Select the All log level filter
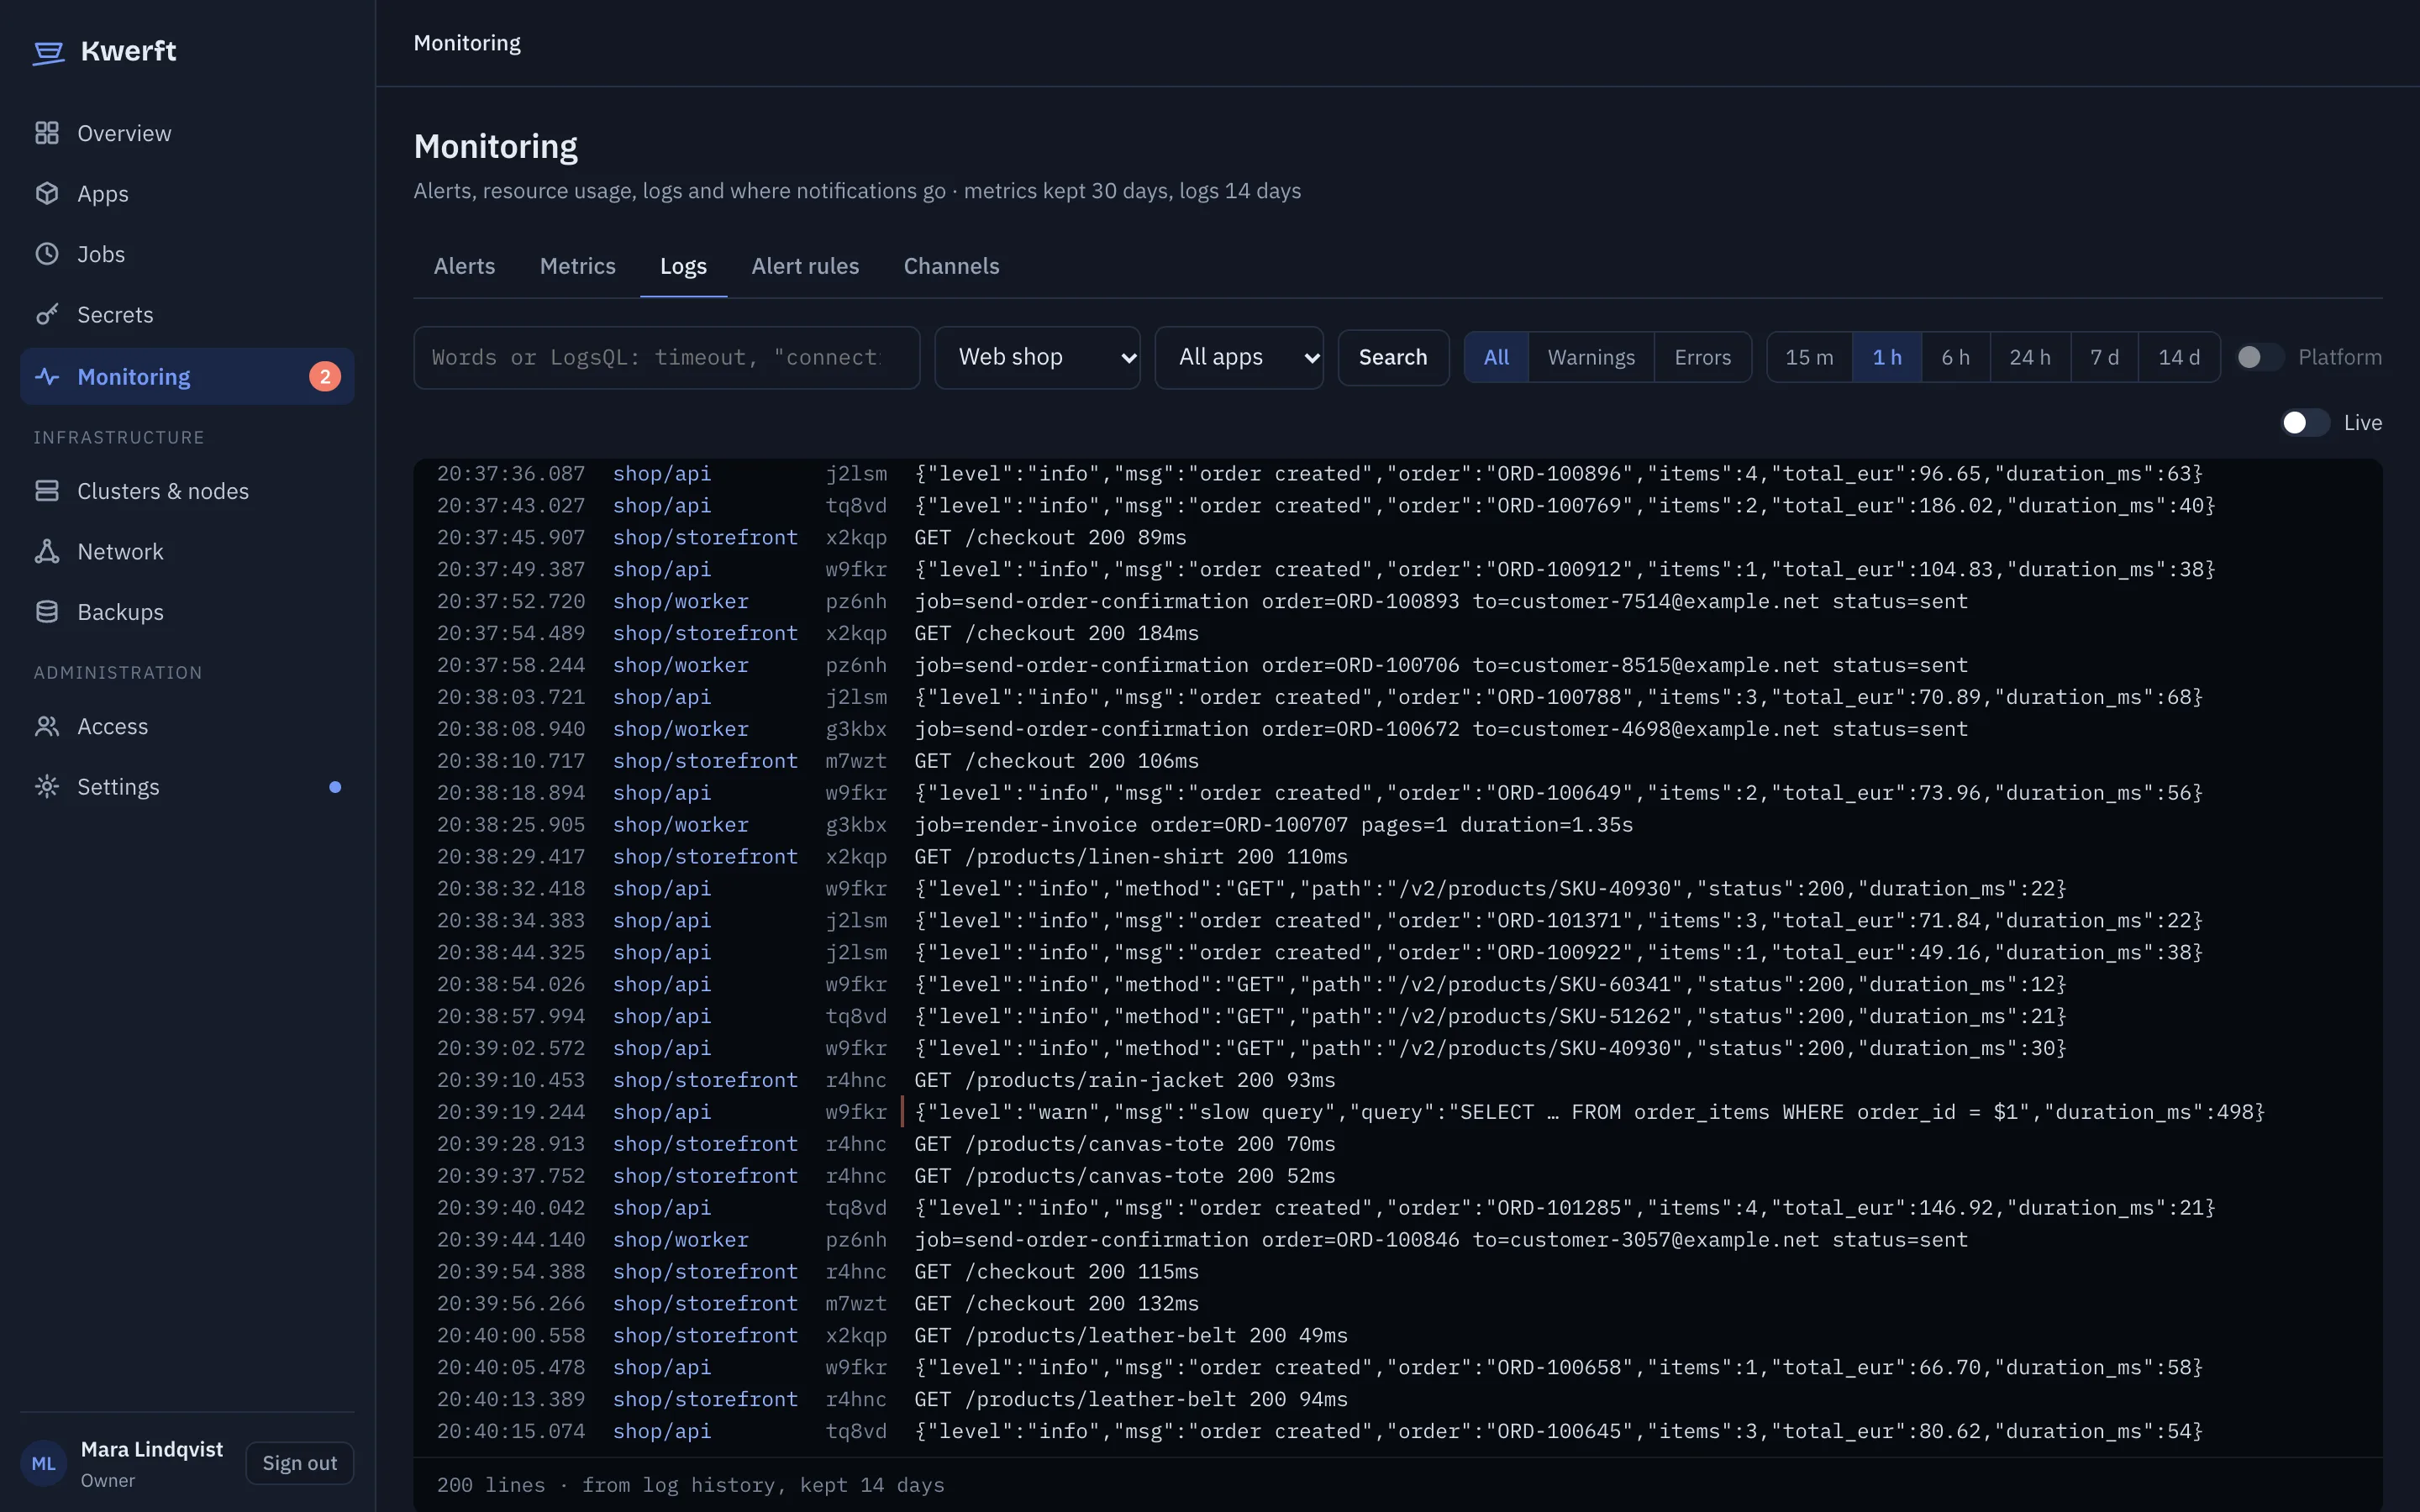 pyautogui.click(x=1496, y=357)
